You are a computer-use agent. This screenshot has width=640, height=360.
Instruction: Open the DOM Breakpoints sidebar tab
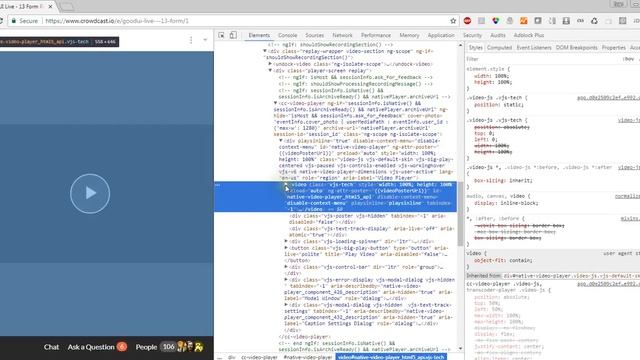pyautogui.click(x=576, y=48)
